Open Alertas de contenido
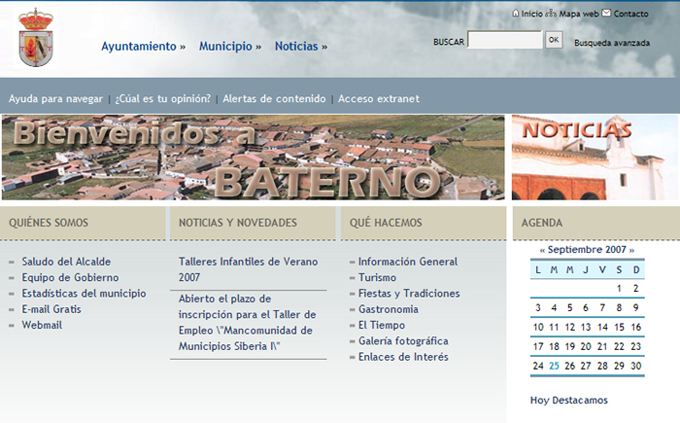Screen dimensions: 680x423 274,99
